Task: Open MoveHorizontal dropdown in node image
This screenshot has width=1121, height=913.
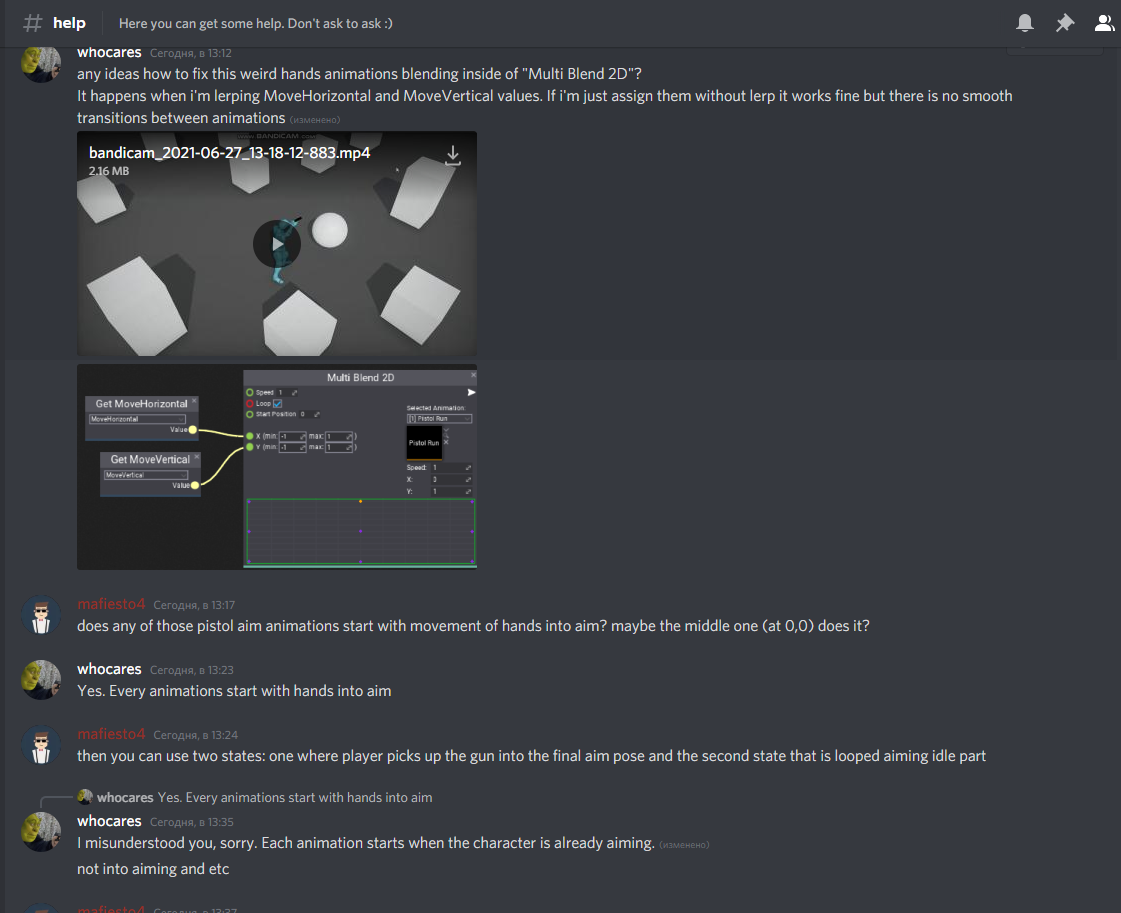Action: coord(137,419)
